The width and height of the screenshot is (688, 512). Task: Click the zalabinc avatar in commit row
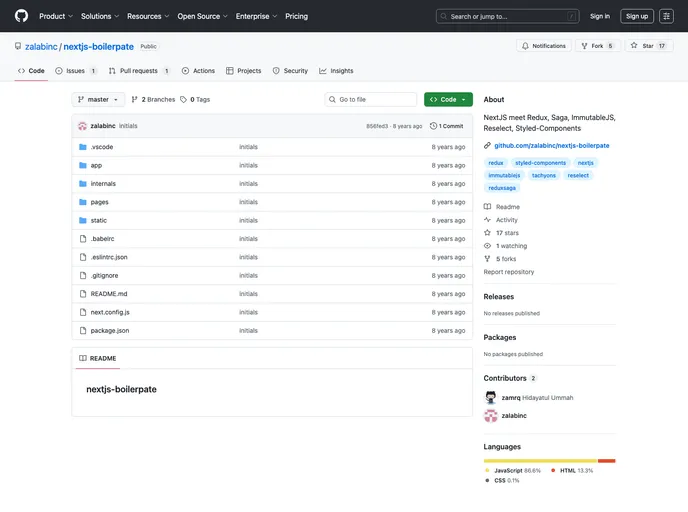(x=82, y=126)
